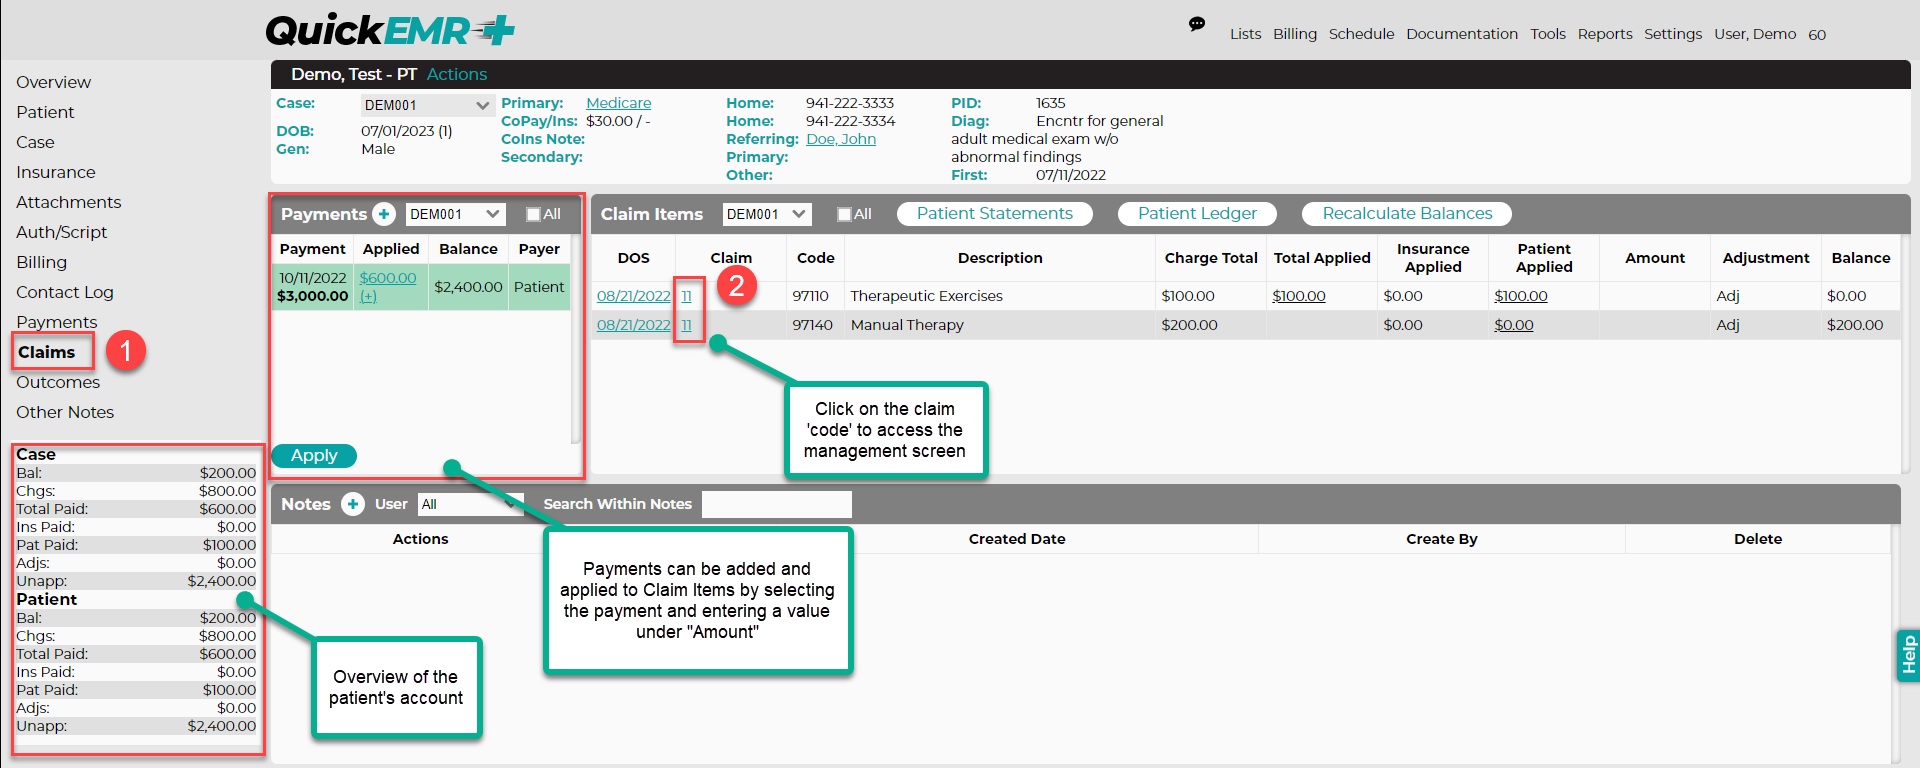This screenshot has width=1920, height=768.
Task: Click the Balance column header in Claim Items
Action: [x=1860, y=258]
